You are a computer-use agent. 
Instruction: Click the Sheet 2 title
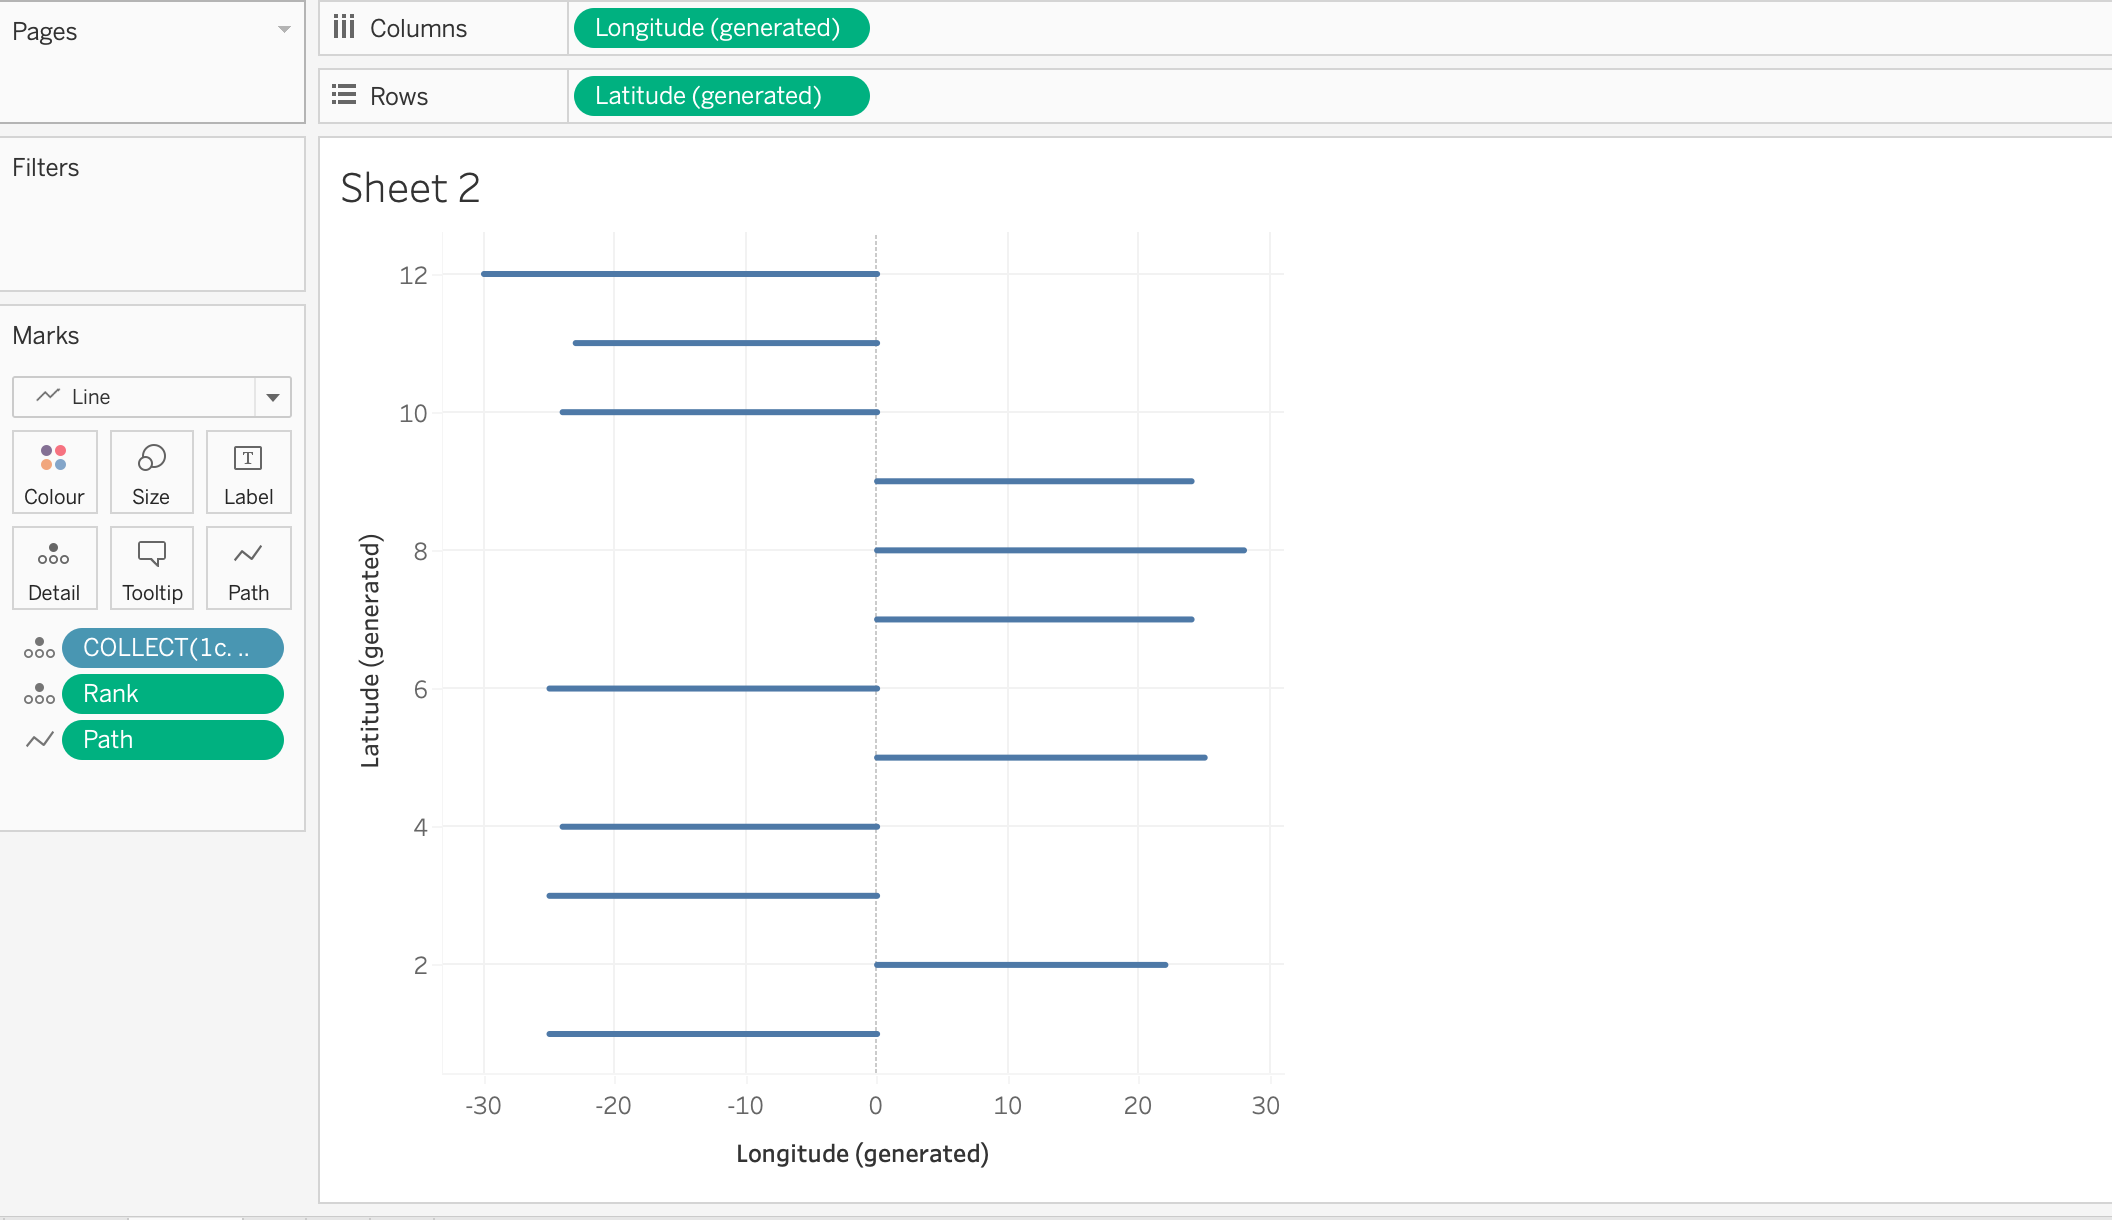pos(410,188)
